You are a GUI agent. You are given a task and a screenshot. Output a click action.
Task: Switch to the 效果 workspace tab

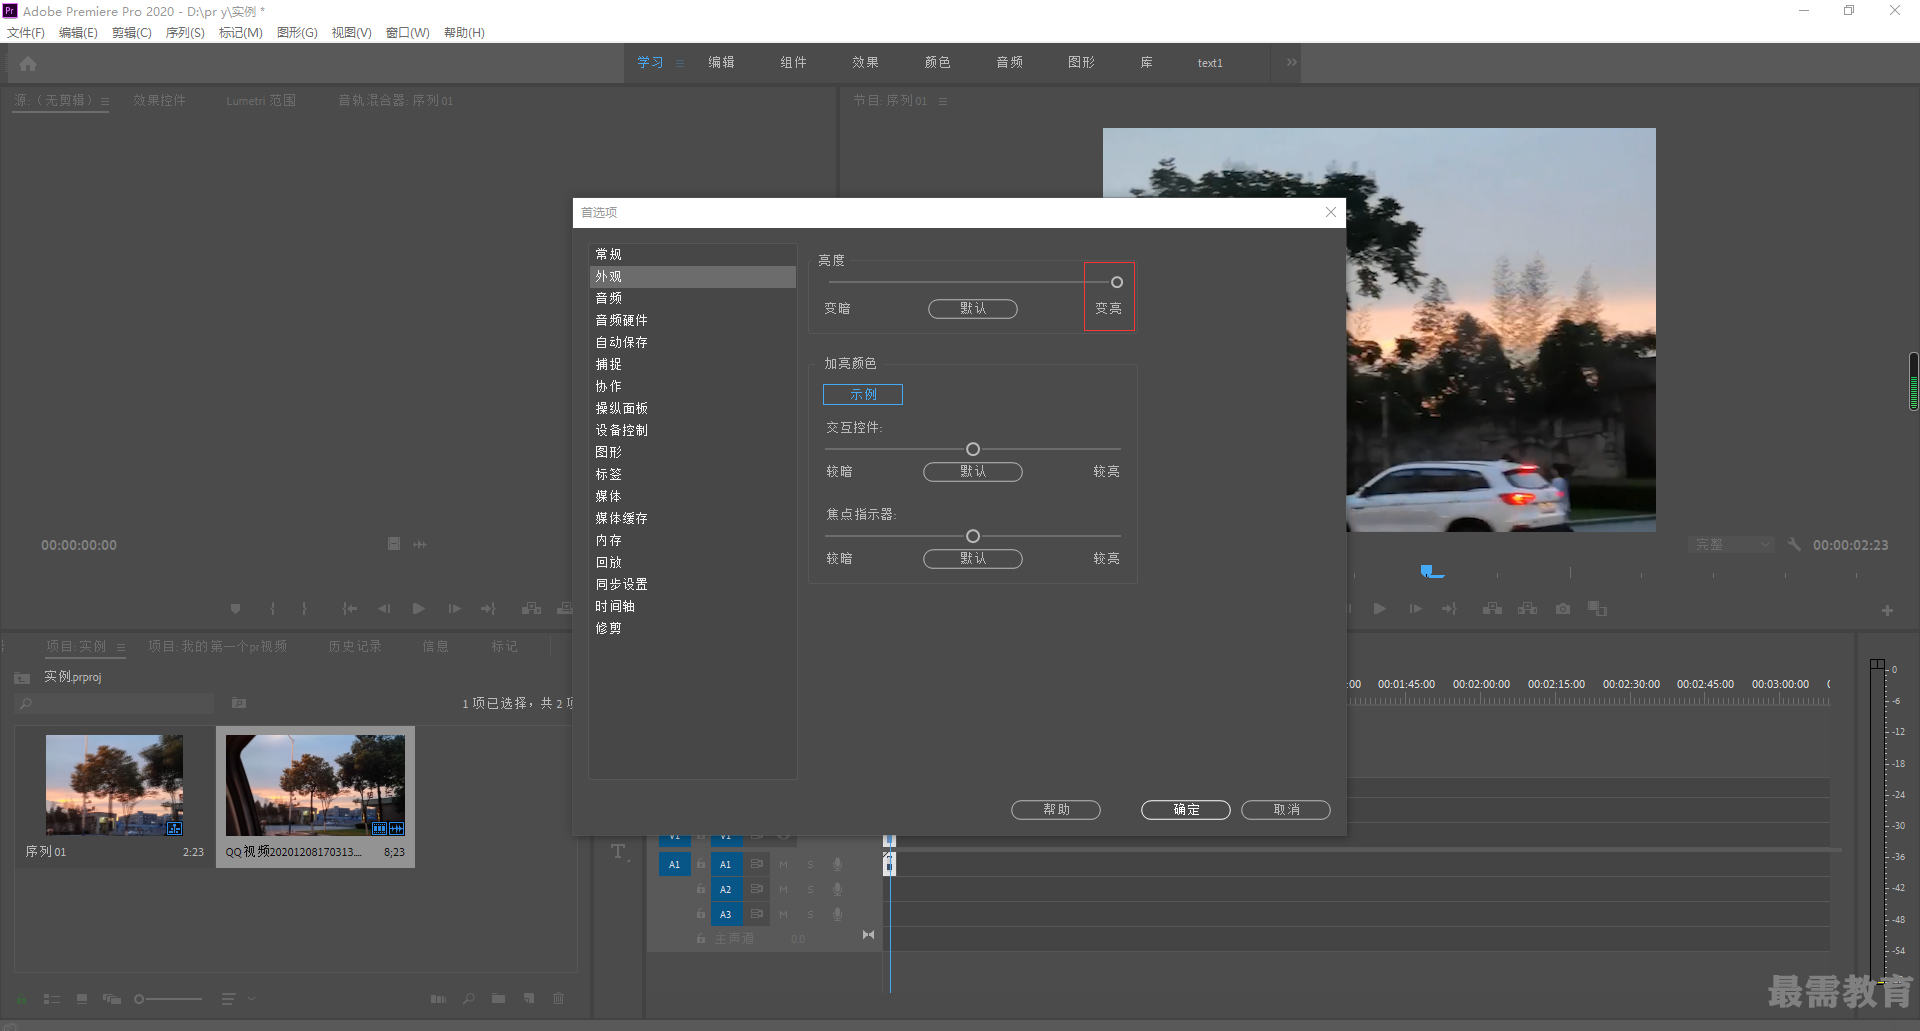point(865,62)
